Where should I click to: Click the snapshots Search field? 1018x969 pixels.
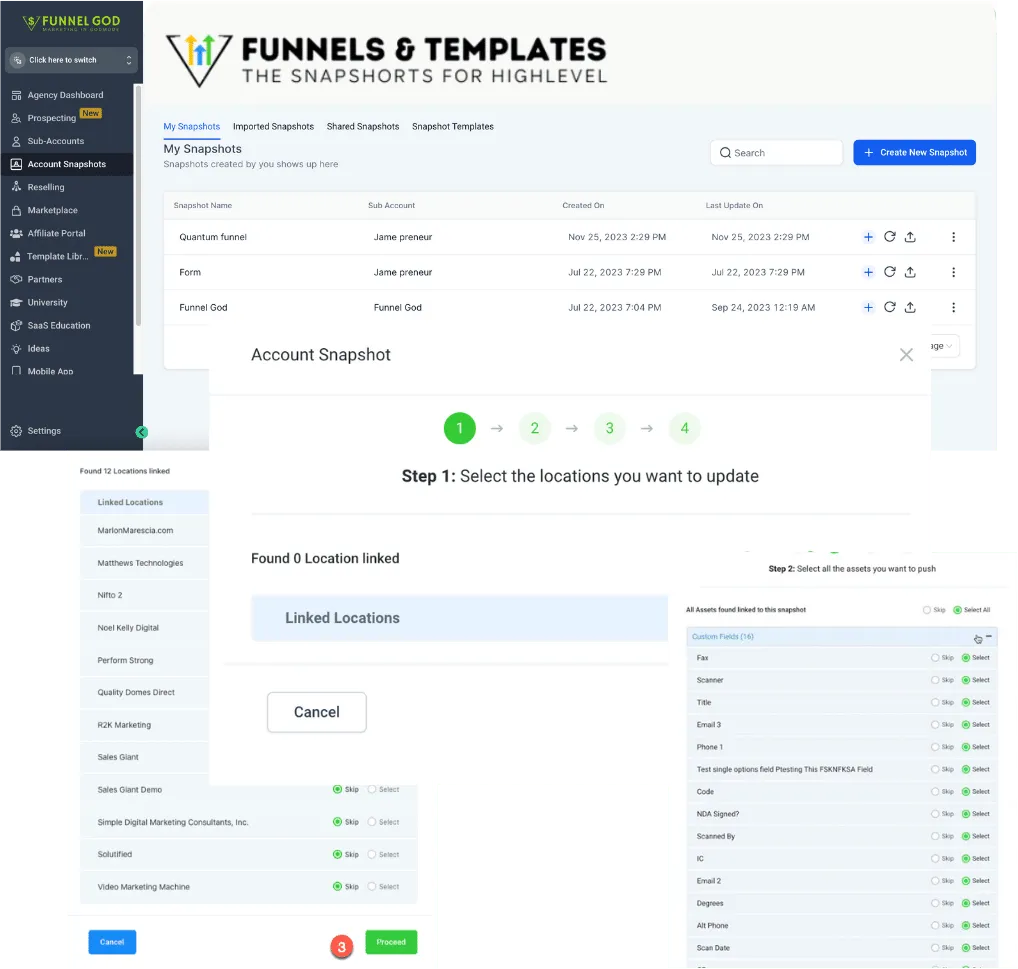[x=776, y=153]
